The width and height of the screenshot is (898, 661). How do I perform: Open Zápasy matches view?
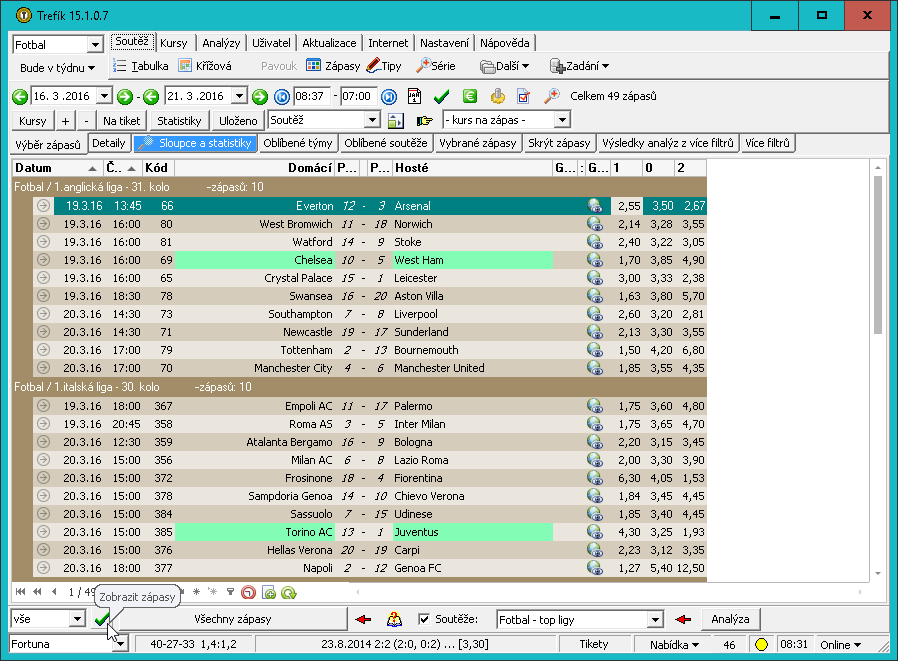tap(333, 66)
